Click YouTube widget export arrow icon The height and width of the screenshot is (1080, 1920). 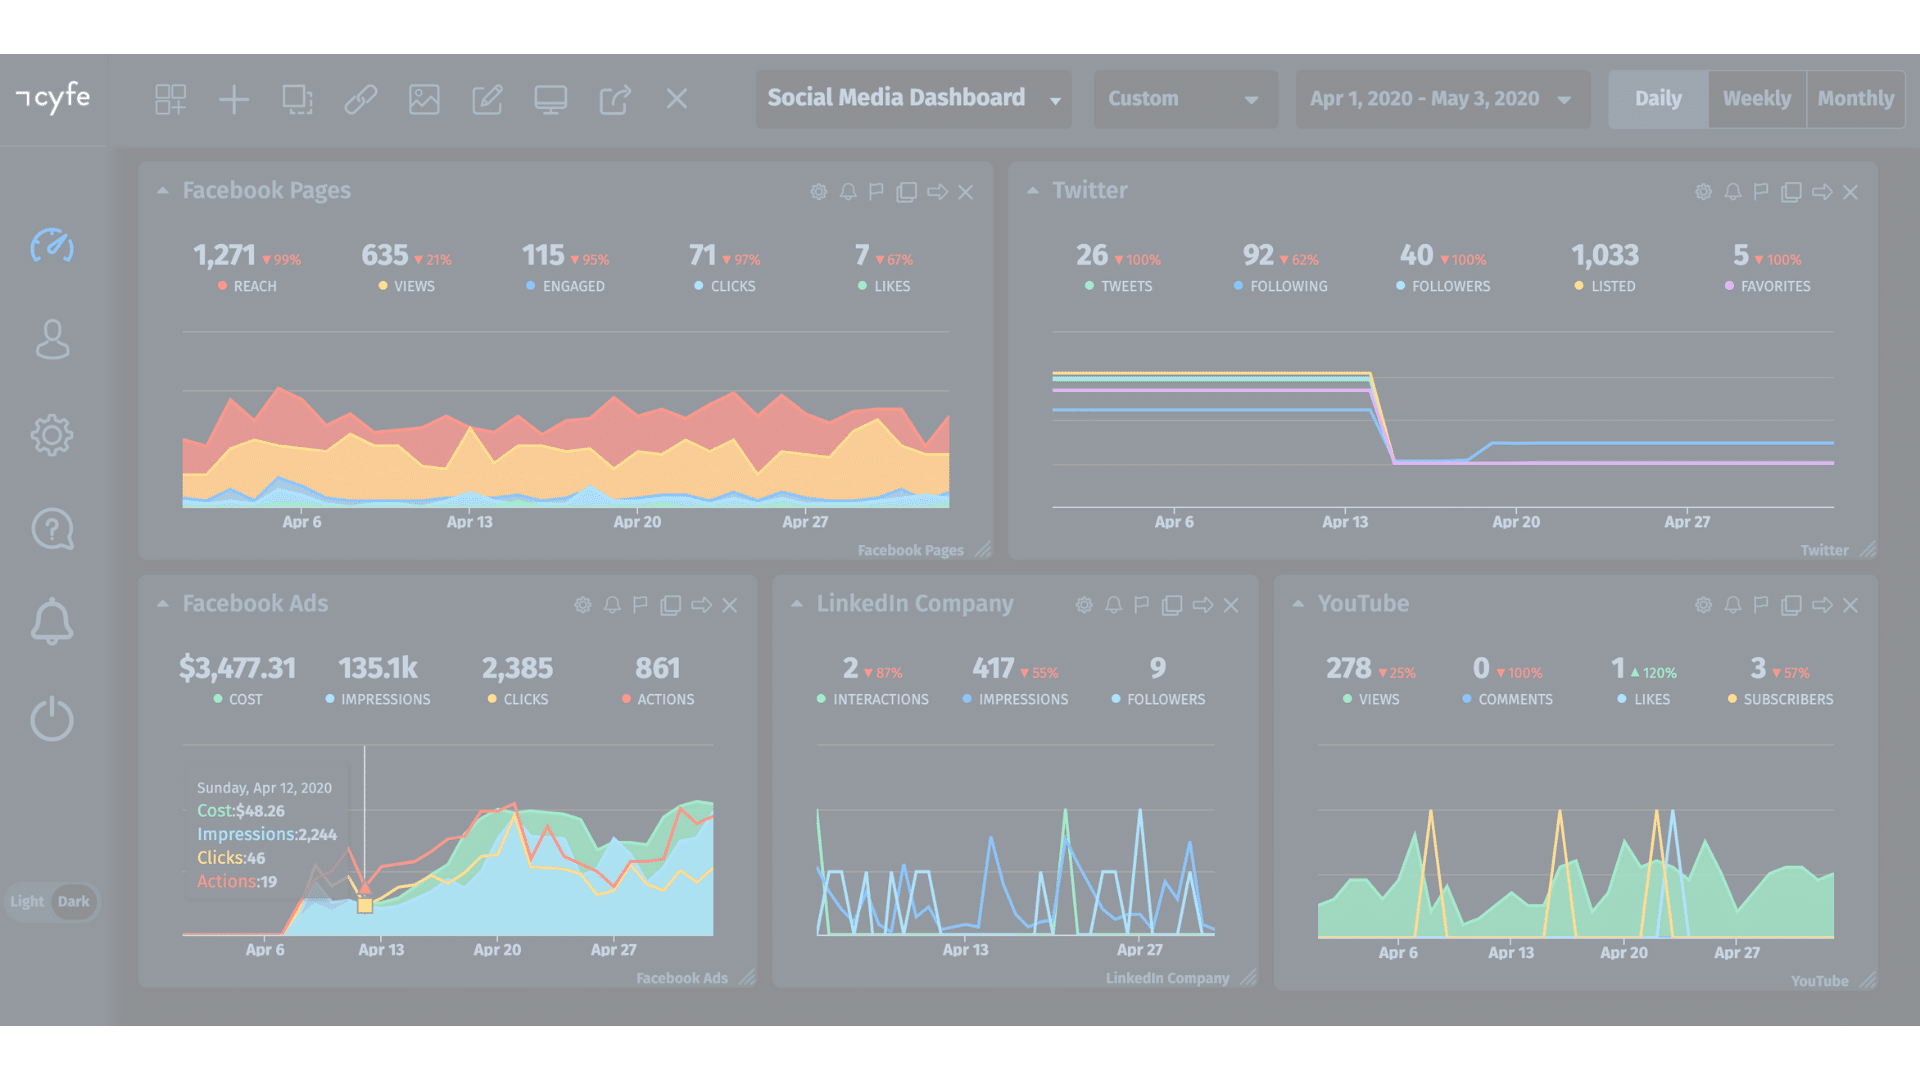[1822, 605]
